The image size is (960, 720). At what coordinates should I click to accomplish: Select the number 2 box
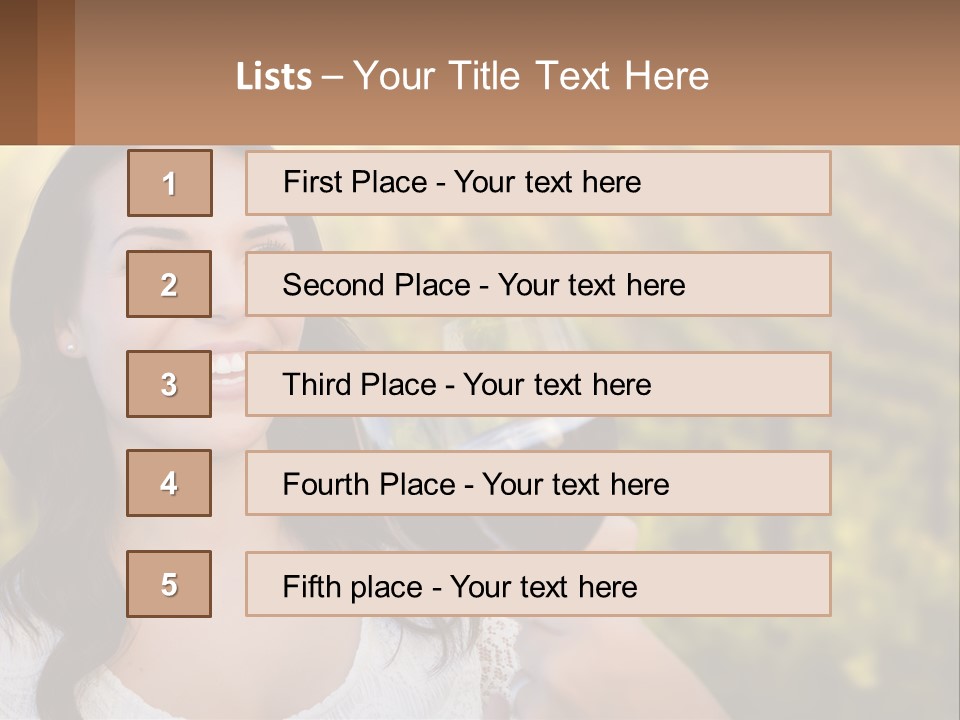click(x=169, y=284)
